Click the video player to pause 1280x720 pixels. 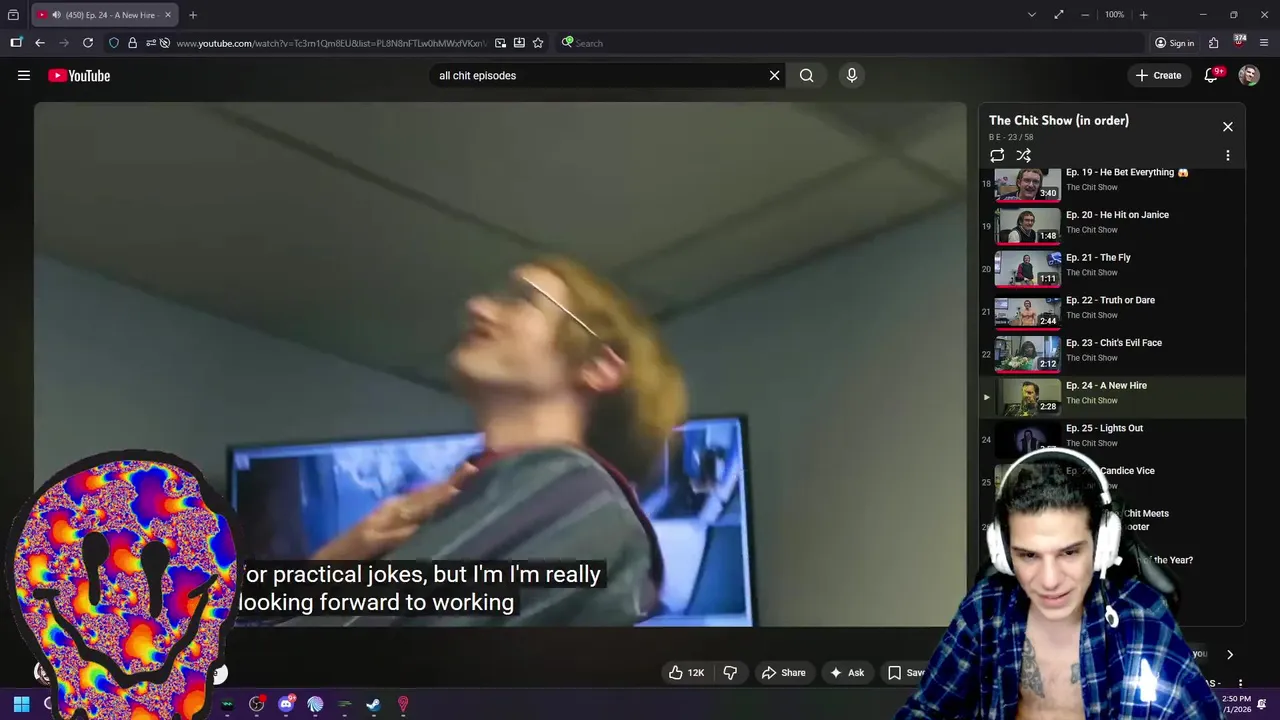pos(500,365)
